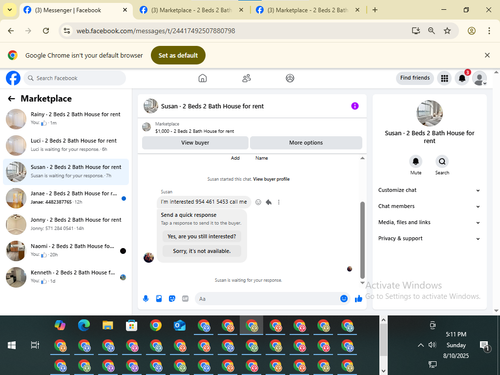The width and height of the screenshot is (500, 375).
Task: Open Chrome three-dot menu
Action: [489, 31]
